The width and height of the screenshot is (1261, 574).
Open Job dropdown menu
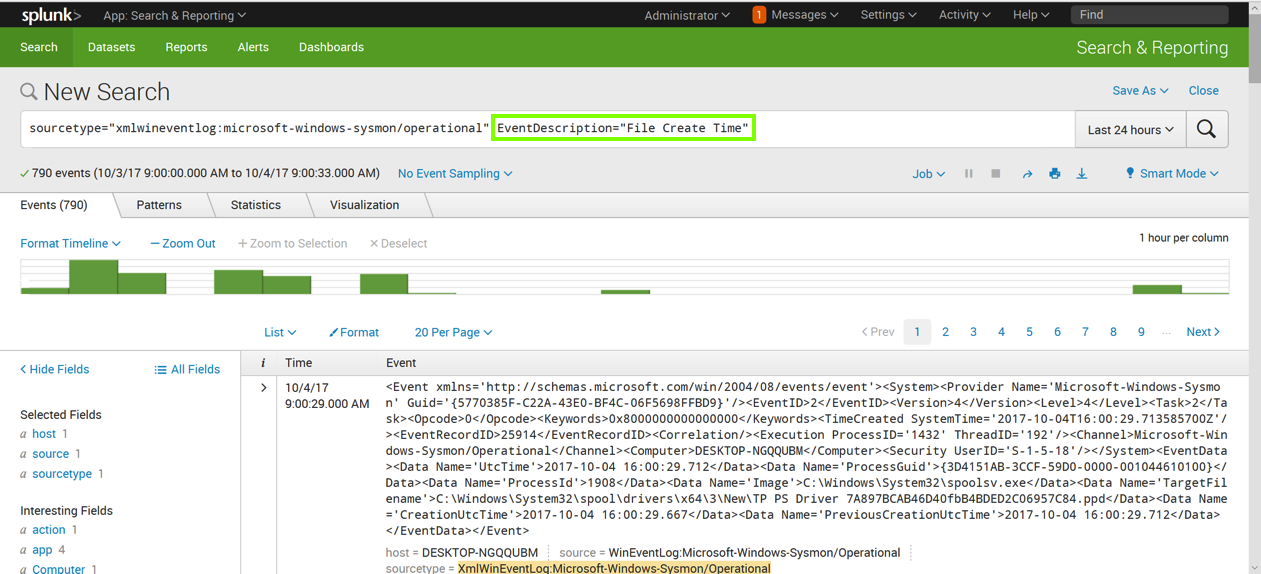(x=928, y=173)
